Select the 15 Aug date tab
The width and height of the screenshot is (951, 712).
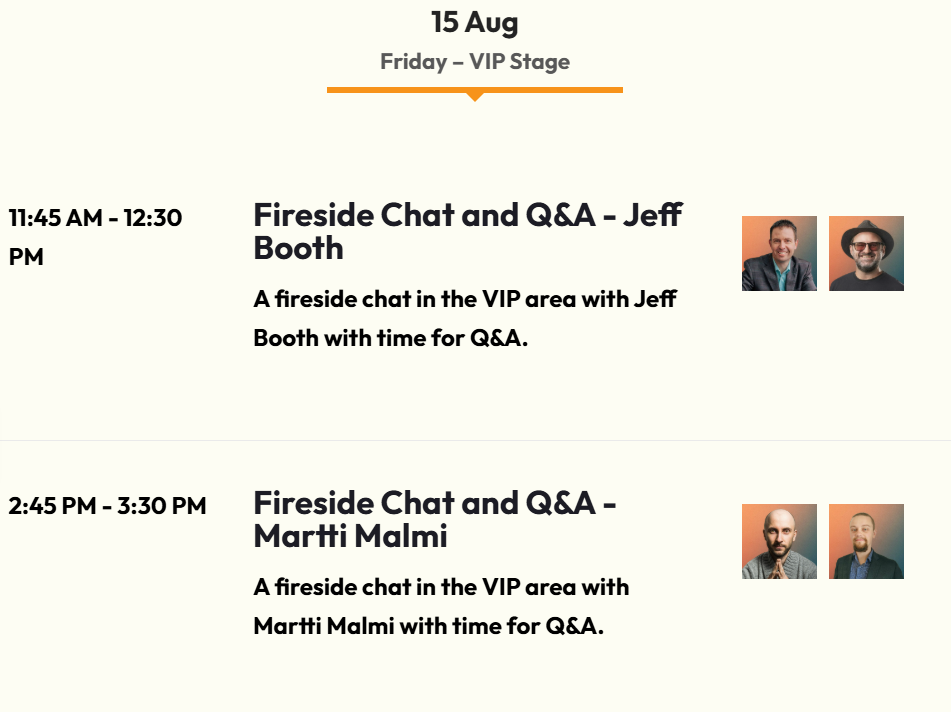[474, 22]
